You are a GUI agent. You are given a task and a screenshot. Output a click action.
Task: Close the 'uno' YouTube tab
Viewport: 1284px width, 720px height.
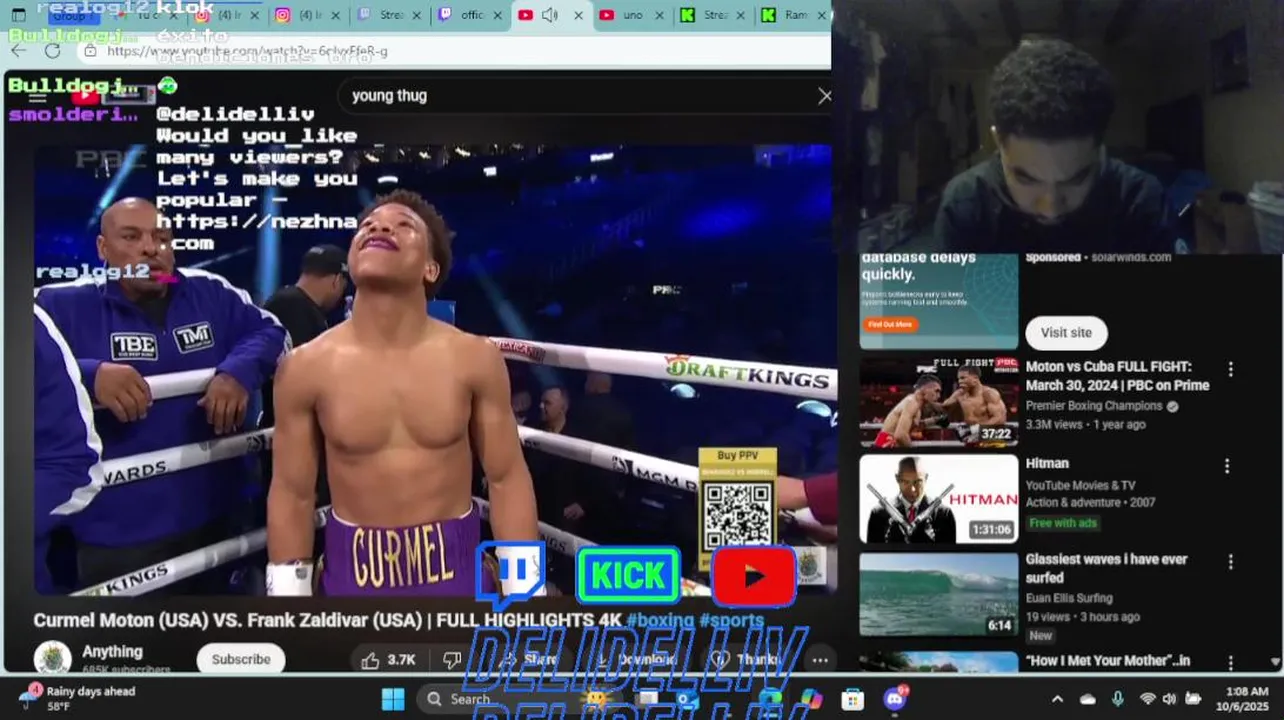point(659,15)
